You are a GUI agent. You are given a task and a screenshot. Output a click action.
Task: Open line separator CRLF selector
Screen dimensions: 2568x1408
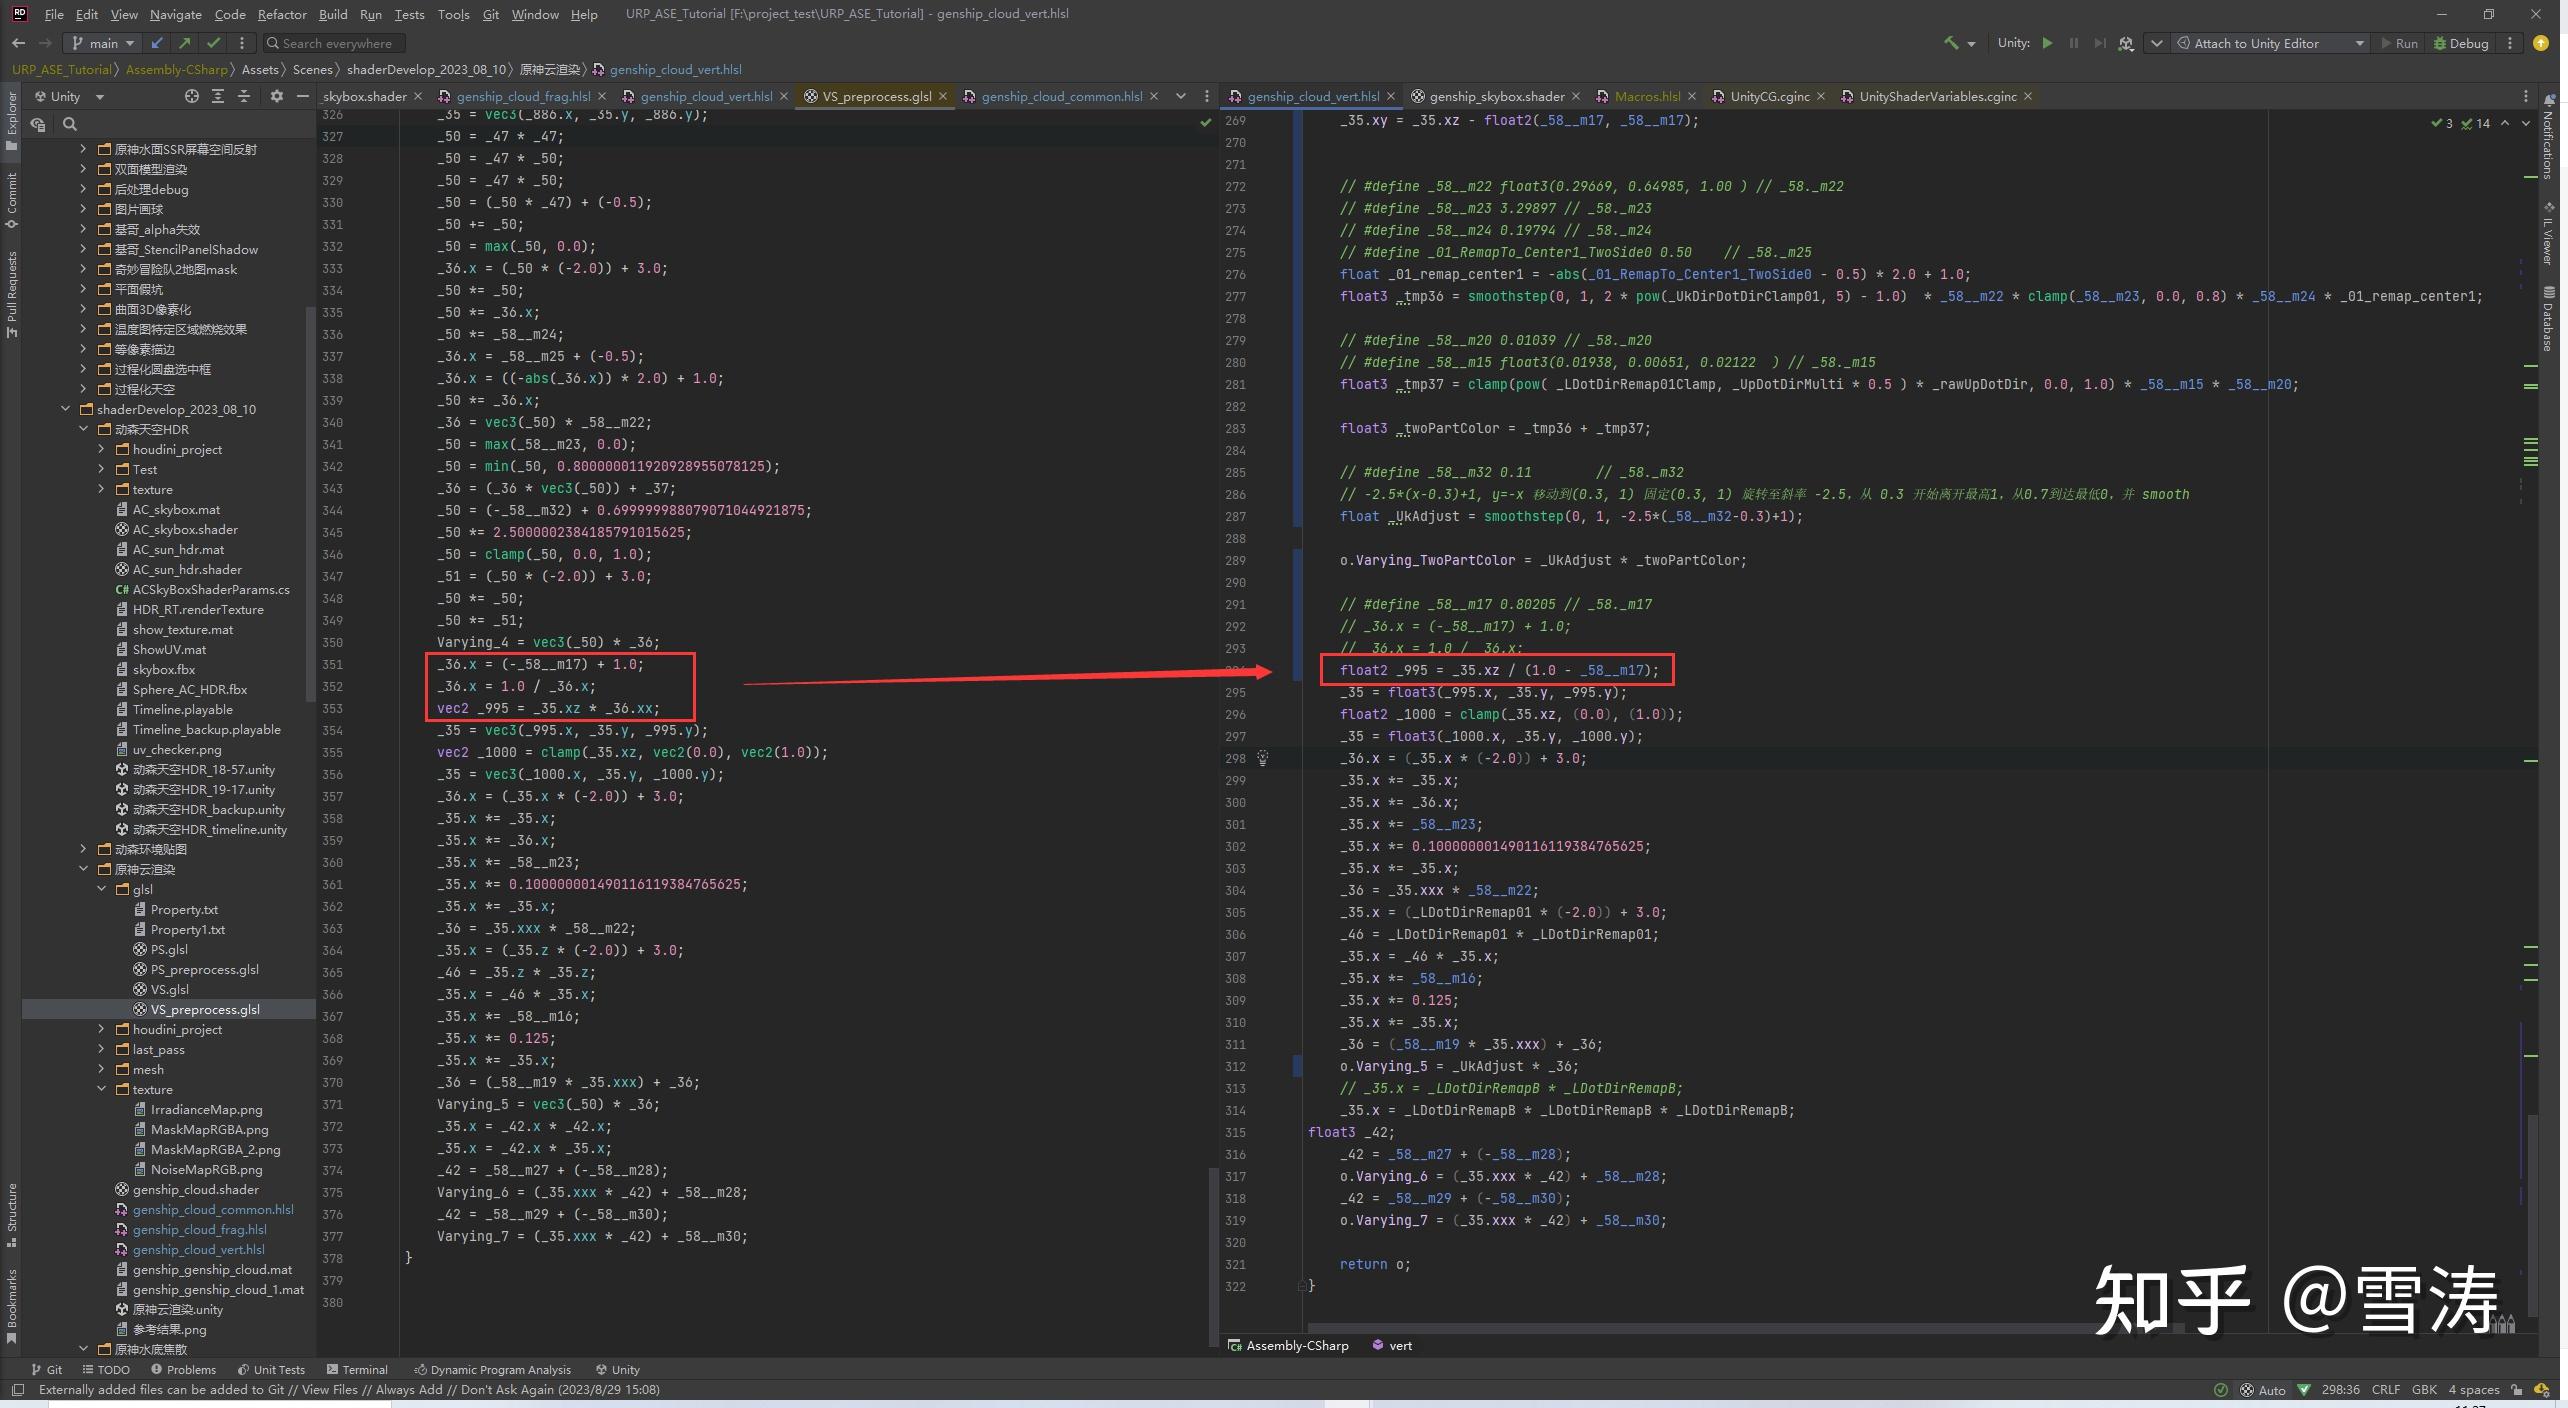click(2385, 1390)
